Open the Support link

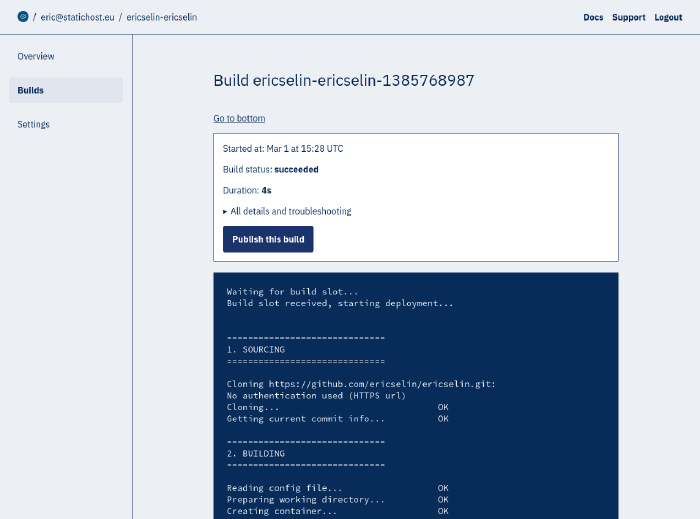point(628,17)
